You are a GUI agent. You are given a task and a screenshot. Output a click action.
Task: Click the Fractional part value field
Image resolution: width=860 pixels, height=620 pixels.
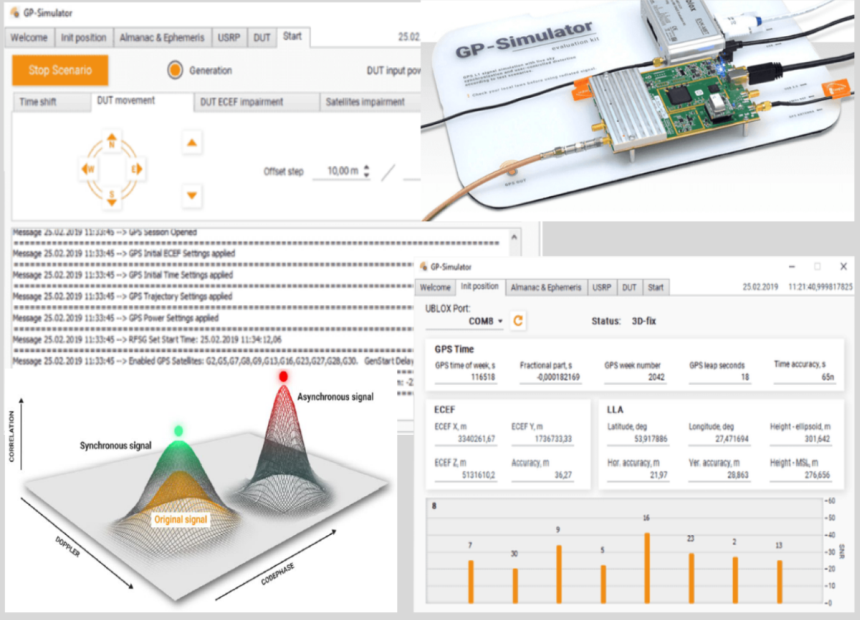coord(550,377)
